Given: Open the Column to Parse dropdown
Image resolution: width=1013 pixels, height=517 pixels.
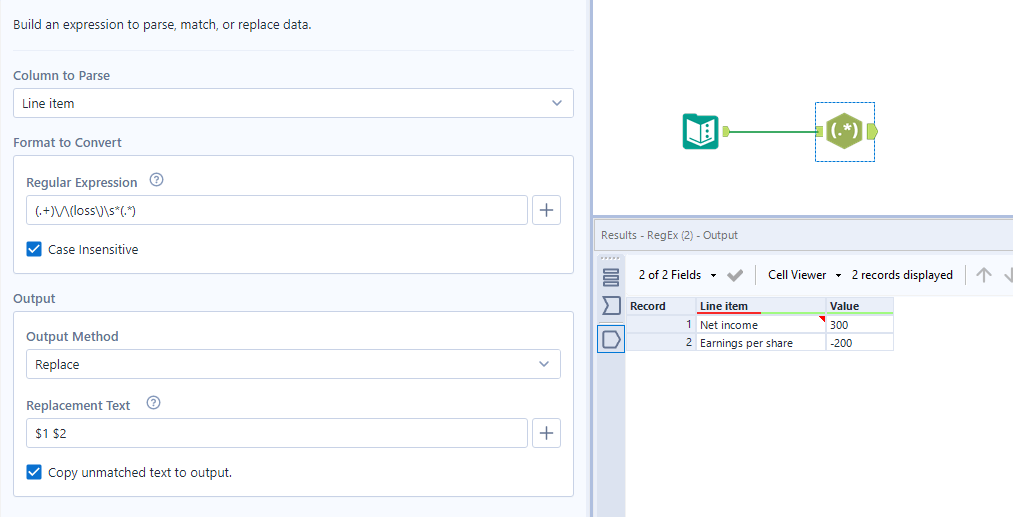Looking at the screenshot, I should click(x=293, y=103).
